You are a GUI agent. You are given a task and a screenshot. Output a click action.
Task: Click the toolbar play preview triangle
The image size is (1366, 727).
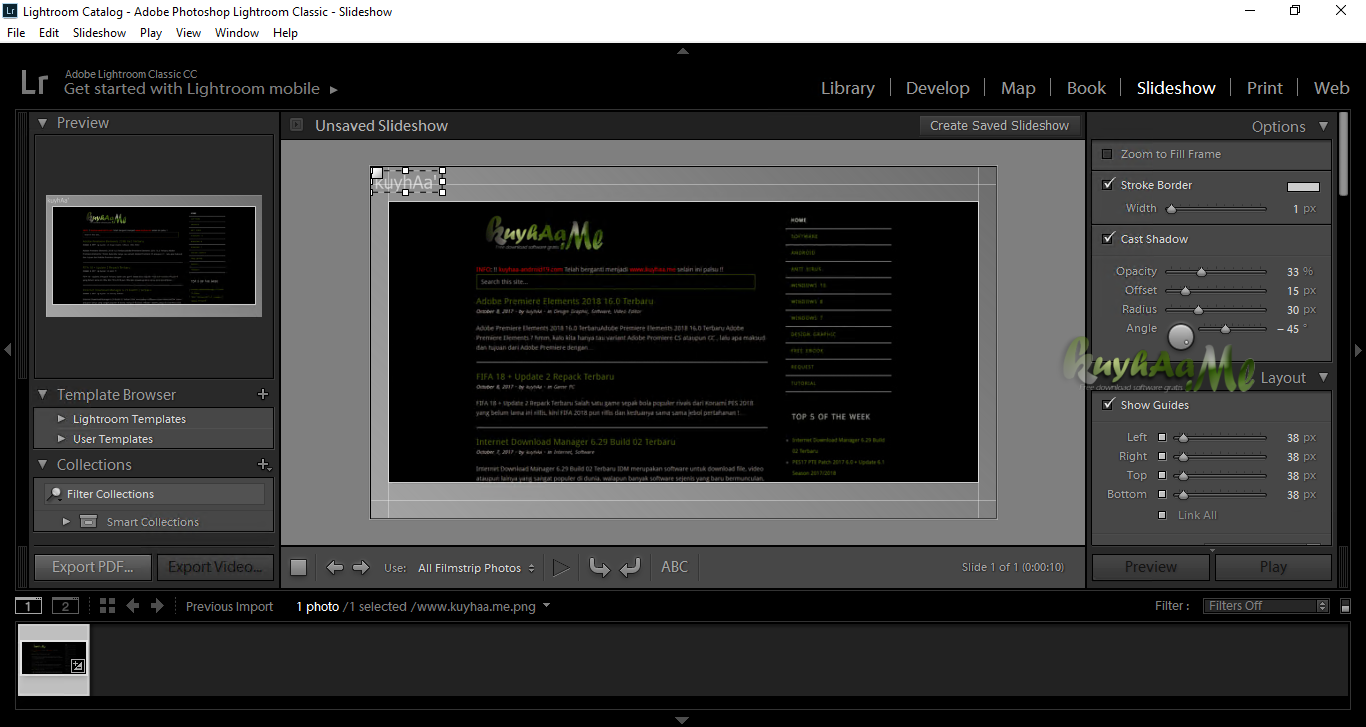click(x=561, y=567)
